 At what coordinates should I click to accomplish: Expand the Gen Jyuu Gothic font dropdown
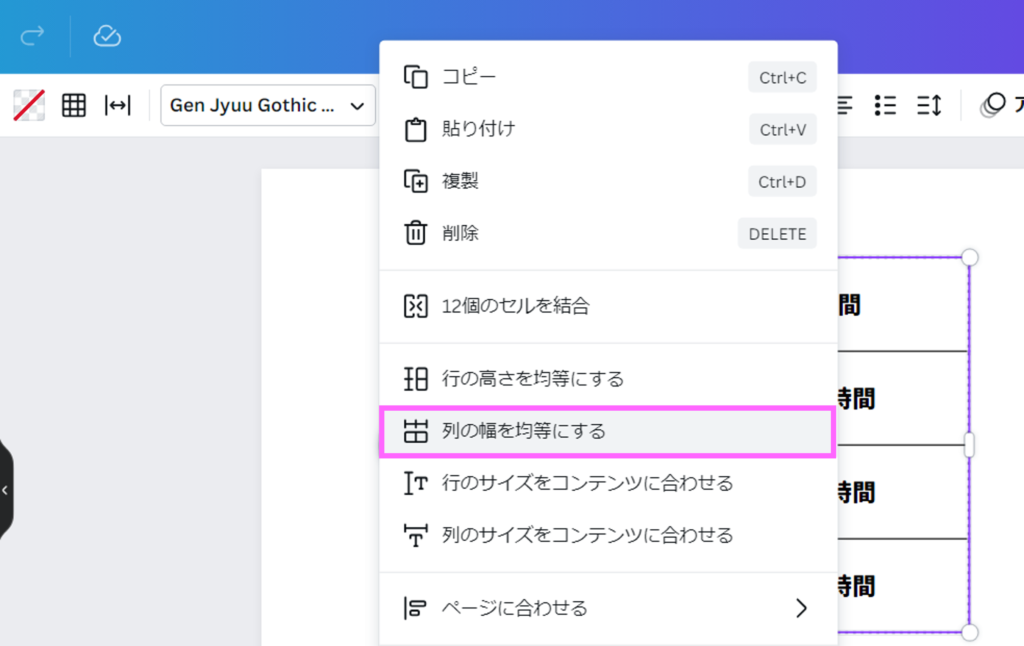(267, 105)
